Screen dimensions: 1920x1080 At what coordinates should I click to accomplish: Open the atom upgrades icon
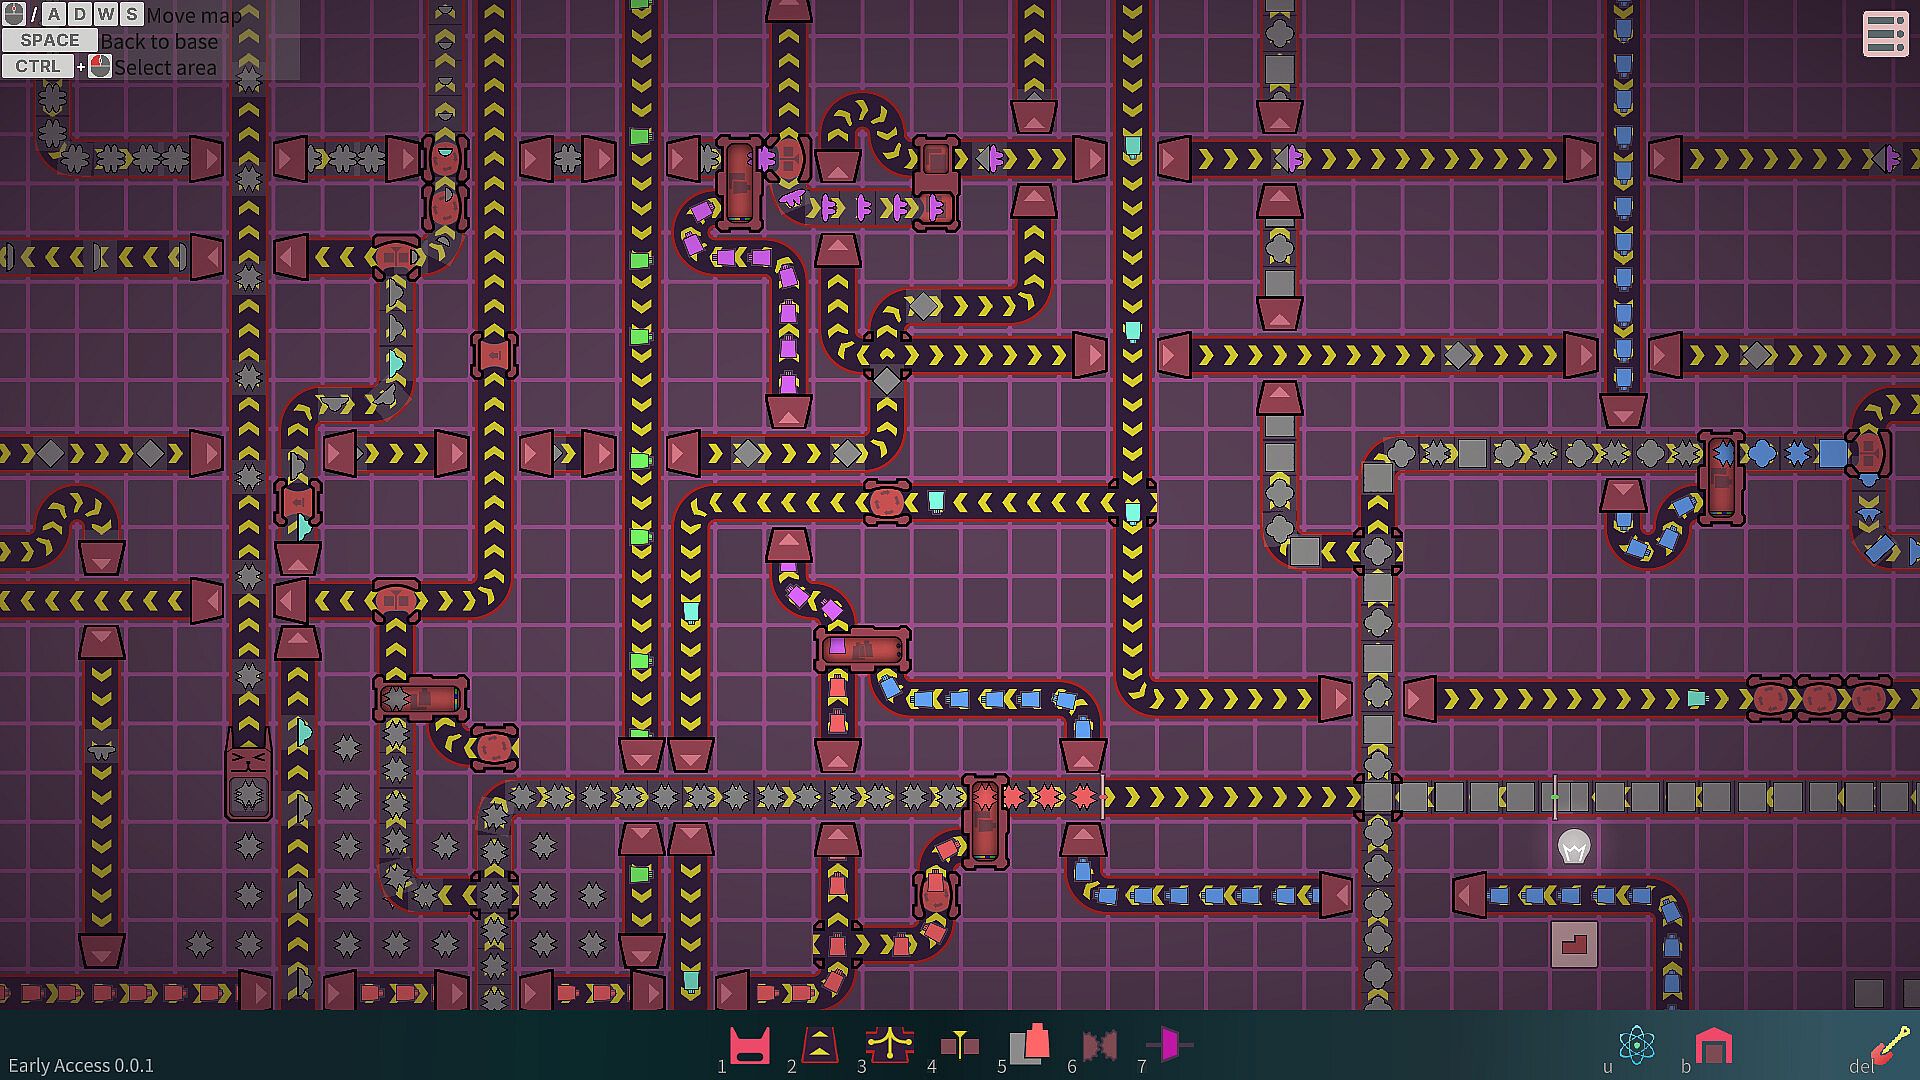[1636, 1046]
